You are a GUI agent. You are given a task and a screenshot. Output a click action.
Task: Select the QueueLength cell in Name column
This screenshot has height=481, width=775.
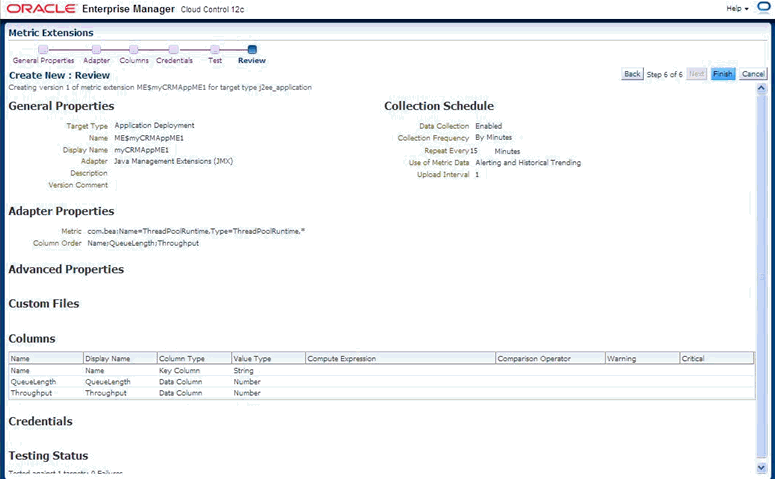pos(33,382)
